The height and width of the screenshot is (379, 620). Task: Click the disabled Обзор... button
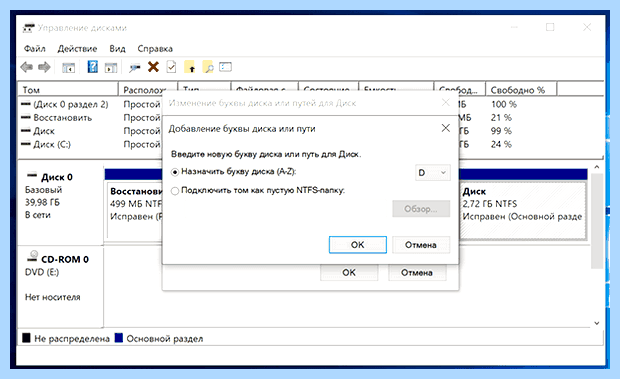pos(421,209)
